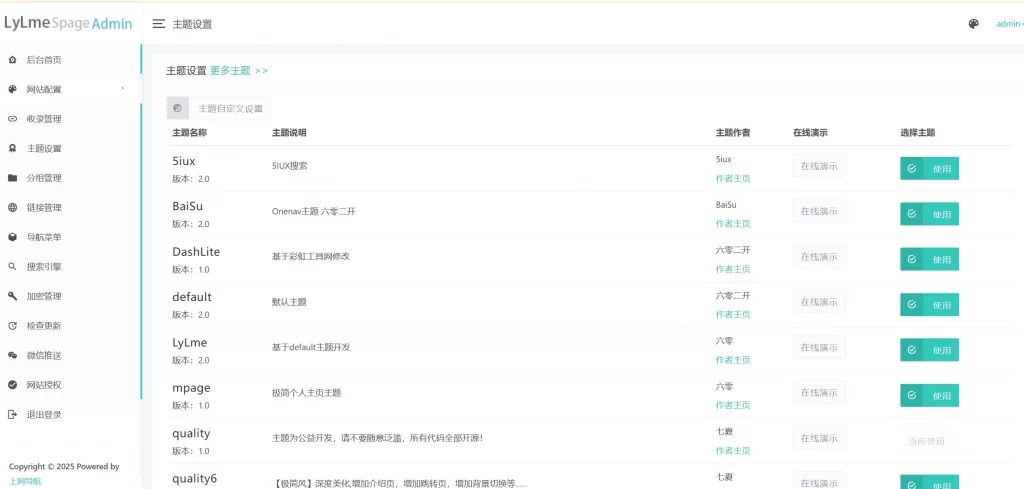Click the link icon beside 收录管理

(12, 119)
